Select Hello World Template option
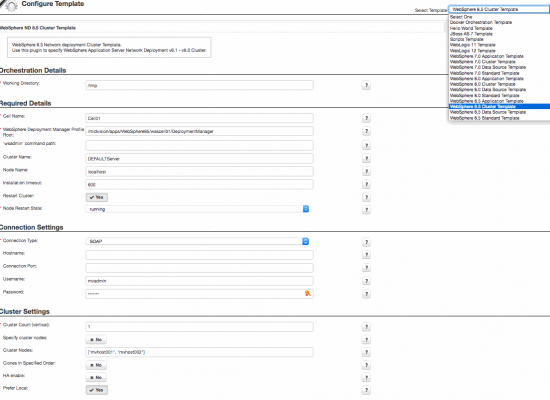550x400 pixels. [x=499, y=28]
